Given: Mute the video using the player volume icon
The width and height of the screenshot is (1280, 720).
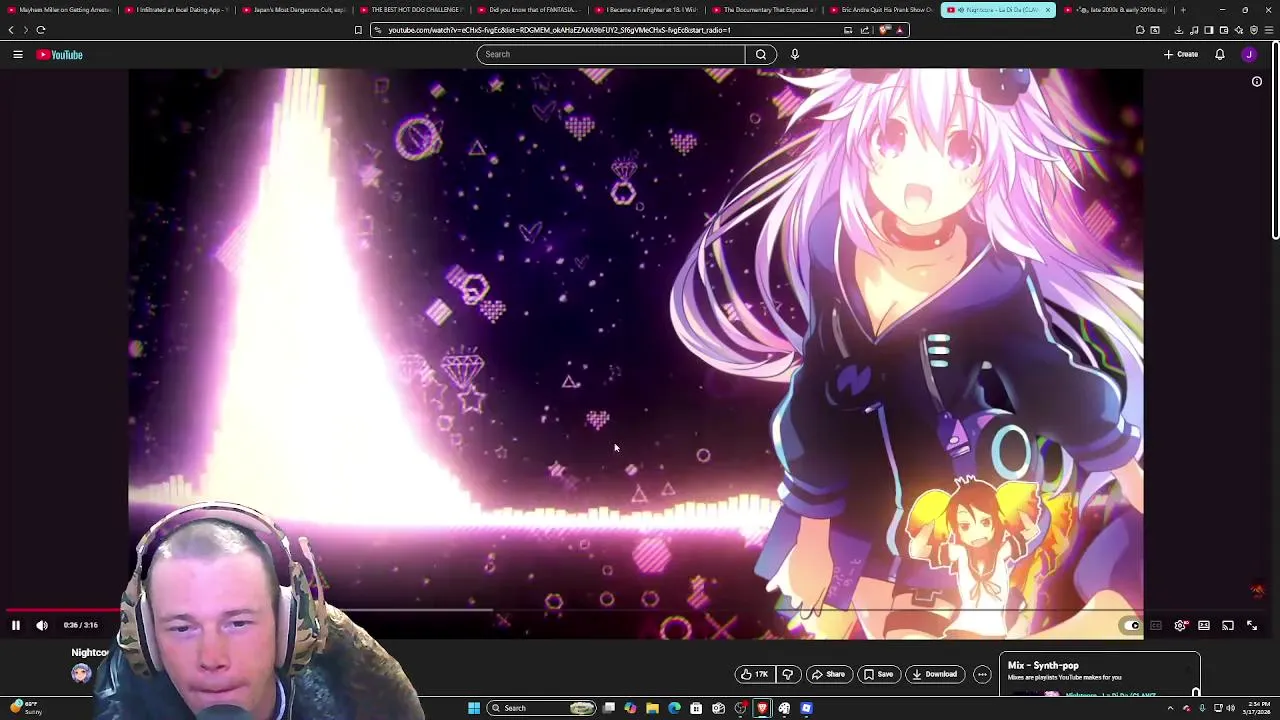Looking at the screenshot, I should pyautogui.click(x=42, y=625).
